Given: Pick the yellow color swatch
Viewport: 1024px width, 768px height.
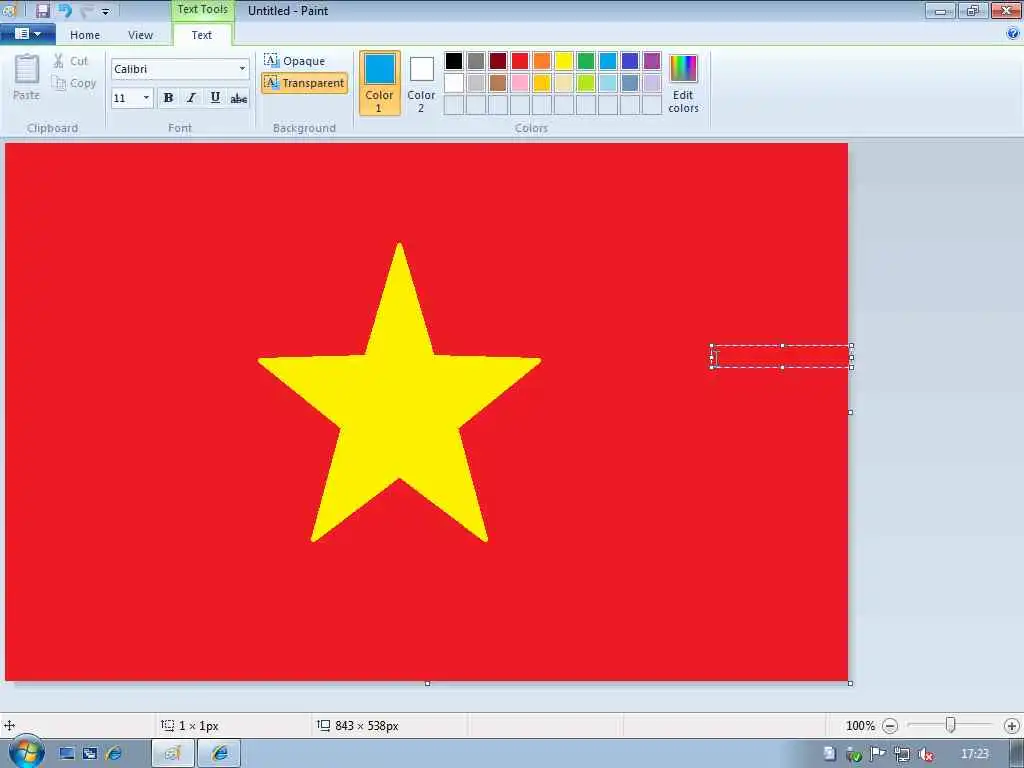Looking at the screenshot, I should point(564,61).
